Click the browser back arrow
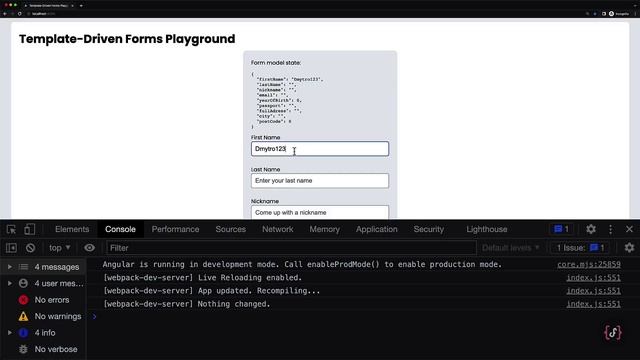The height and width of the screenshot is (360, 640). click(x=5, y=13)
